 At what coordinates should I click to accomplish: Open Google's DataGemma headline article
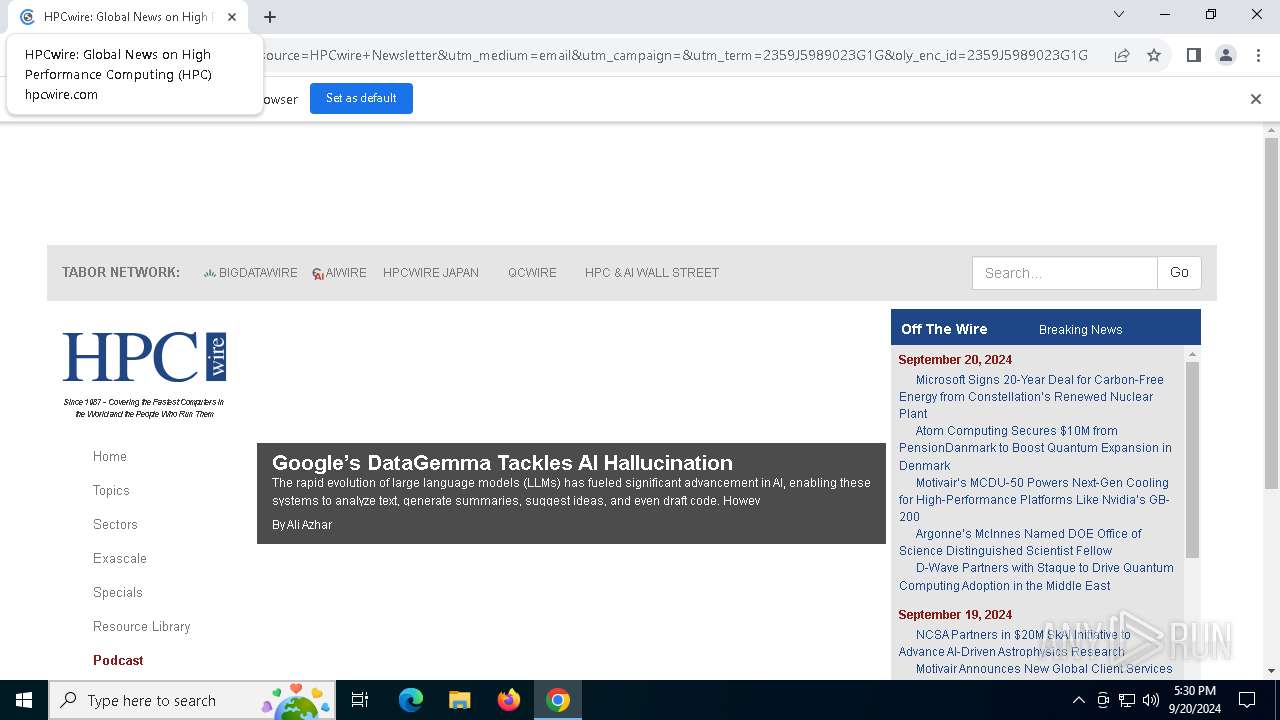502,463
